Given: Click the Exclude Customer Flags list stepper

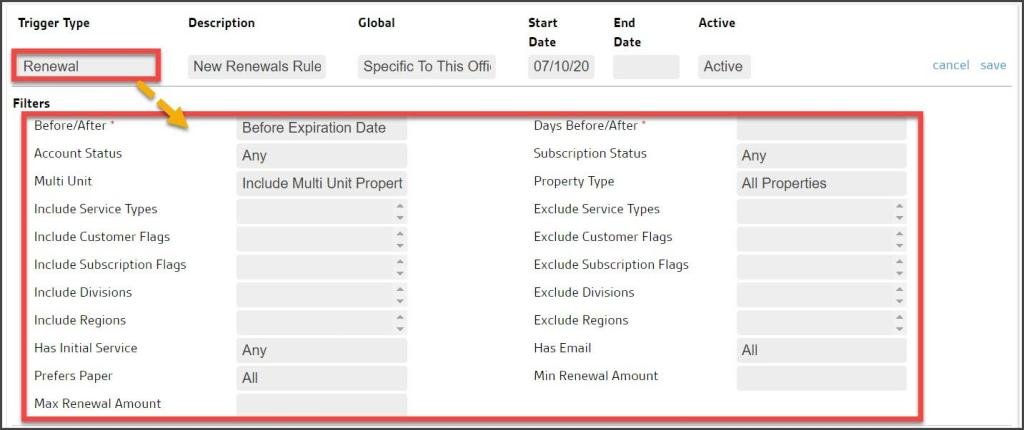Looking at the screenshot, I should click(900, 239).
